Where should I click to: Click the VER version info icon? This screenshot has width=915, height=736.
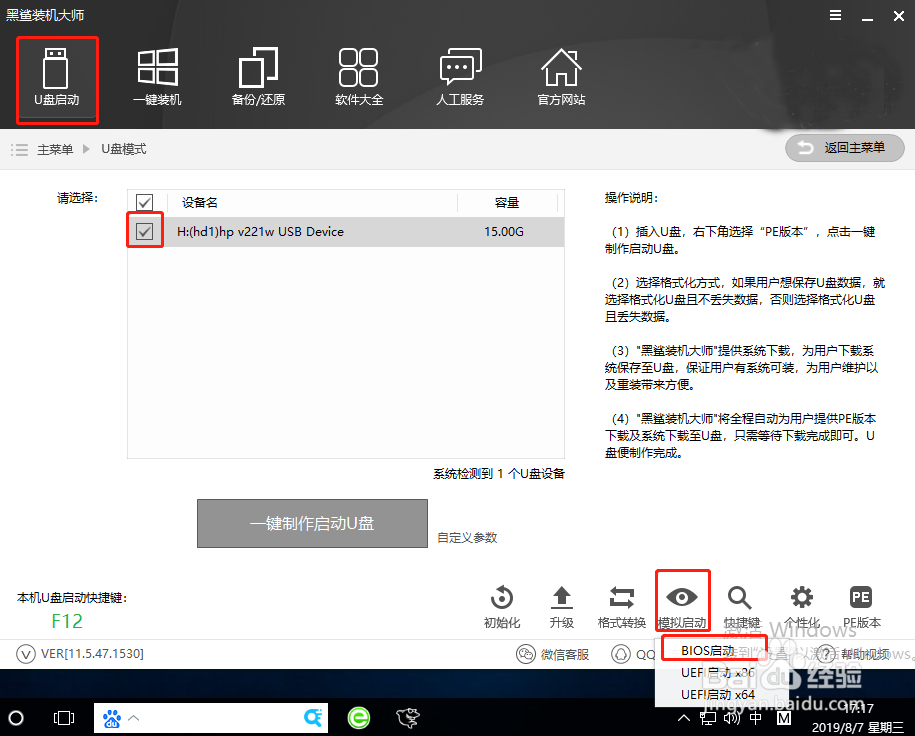point(26,654)
